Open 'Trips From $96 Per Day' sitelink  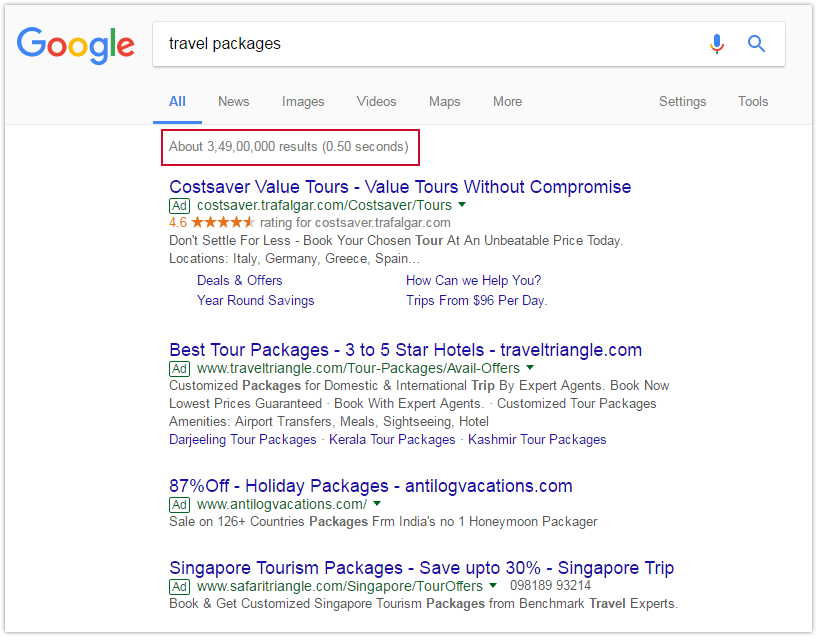[476, 301]
